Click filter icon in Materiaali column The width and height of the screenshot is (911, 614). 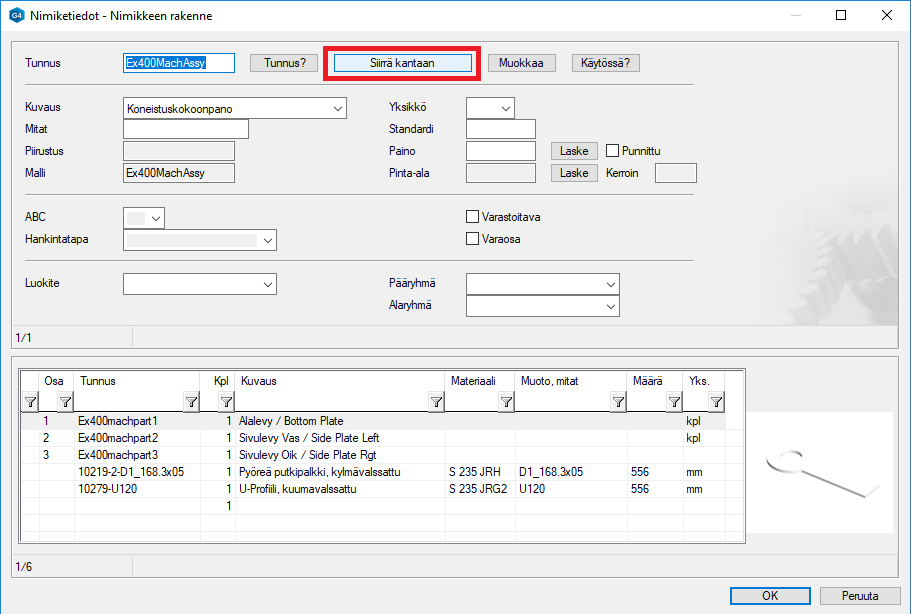506,402
